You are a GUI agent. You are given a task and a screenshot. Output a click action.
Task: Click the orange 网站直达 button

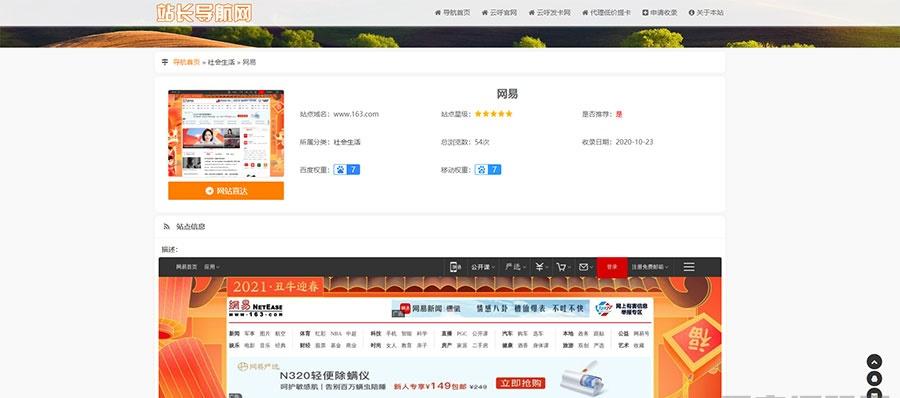226,191
